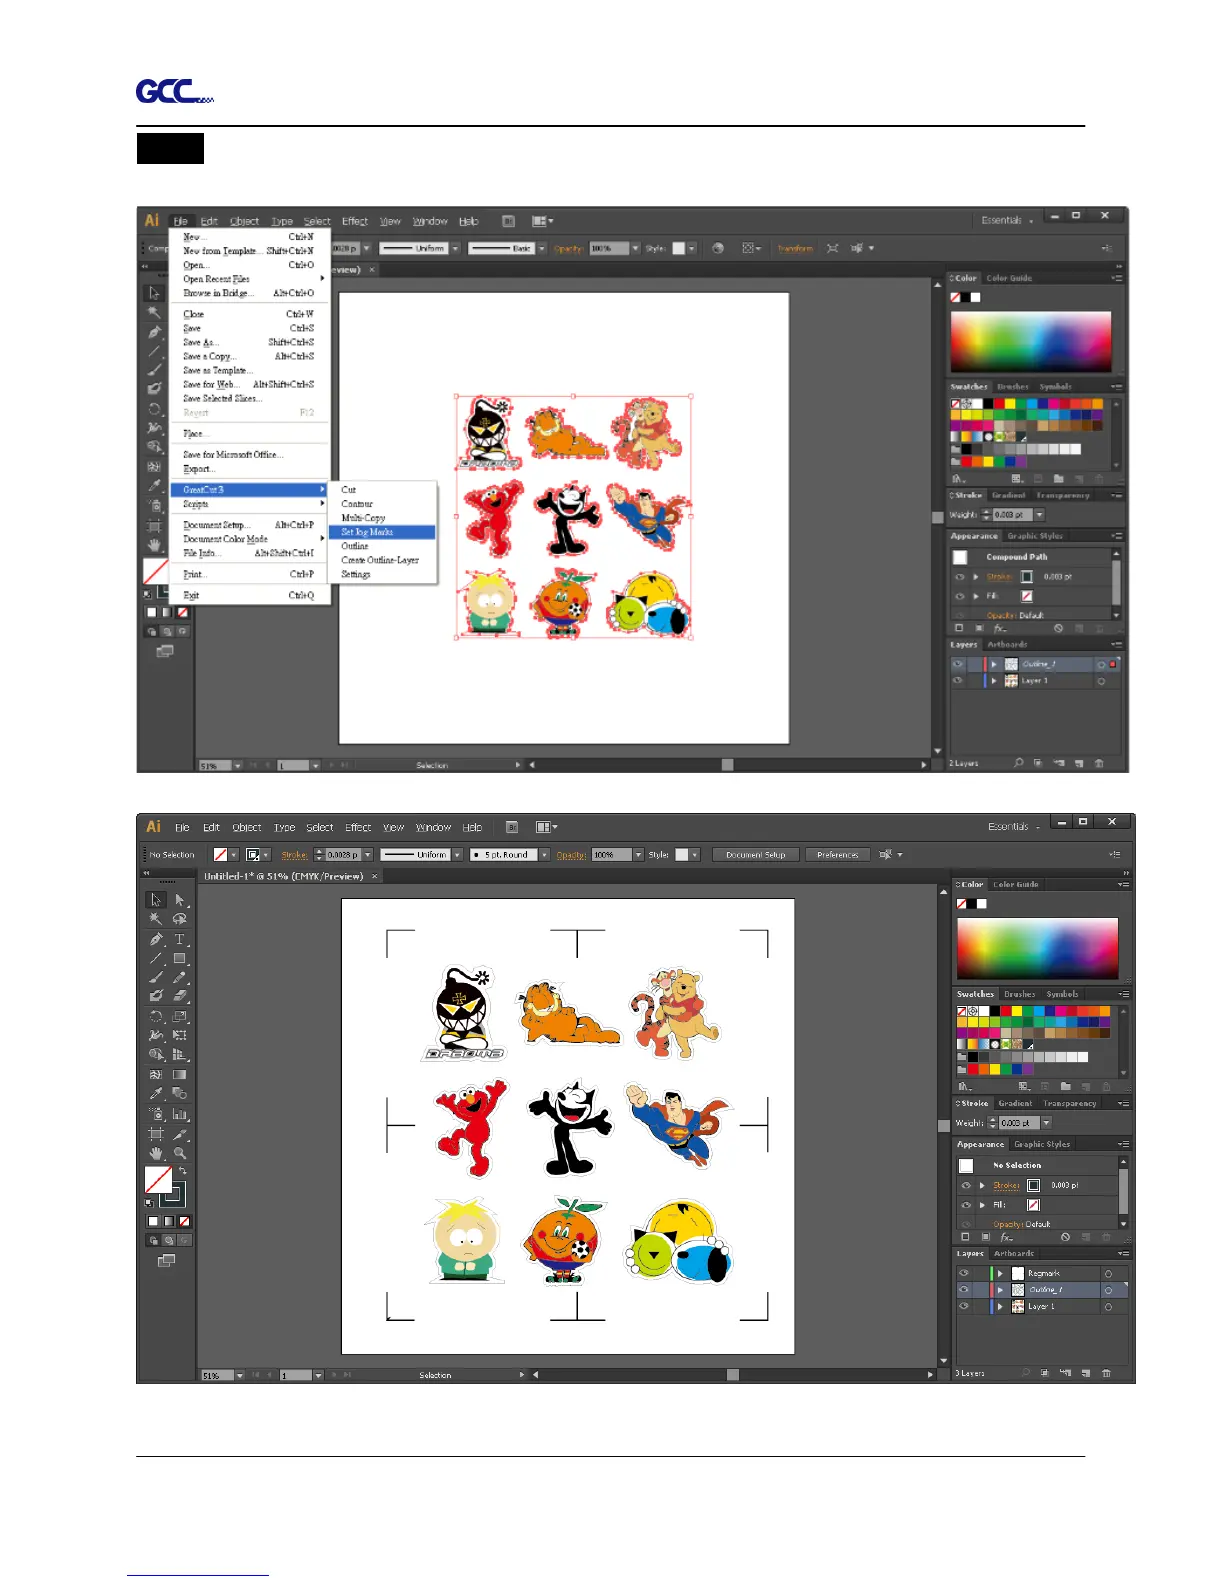
Task: Toggle visibility of Regmark layer
Action: [x=964, y=1273]
